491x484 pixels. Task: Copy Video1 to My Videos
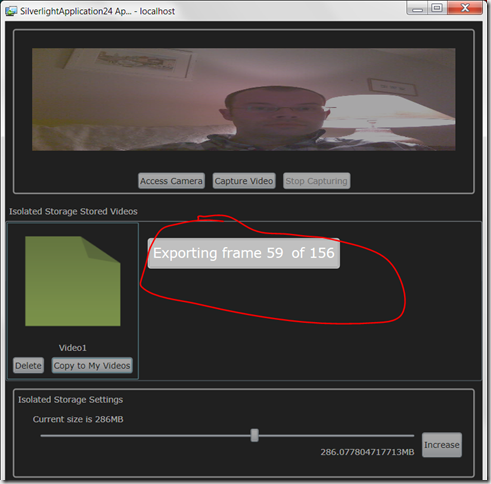tap(92, 365)
